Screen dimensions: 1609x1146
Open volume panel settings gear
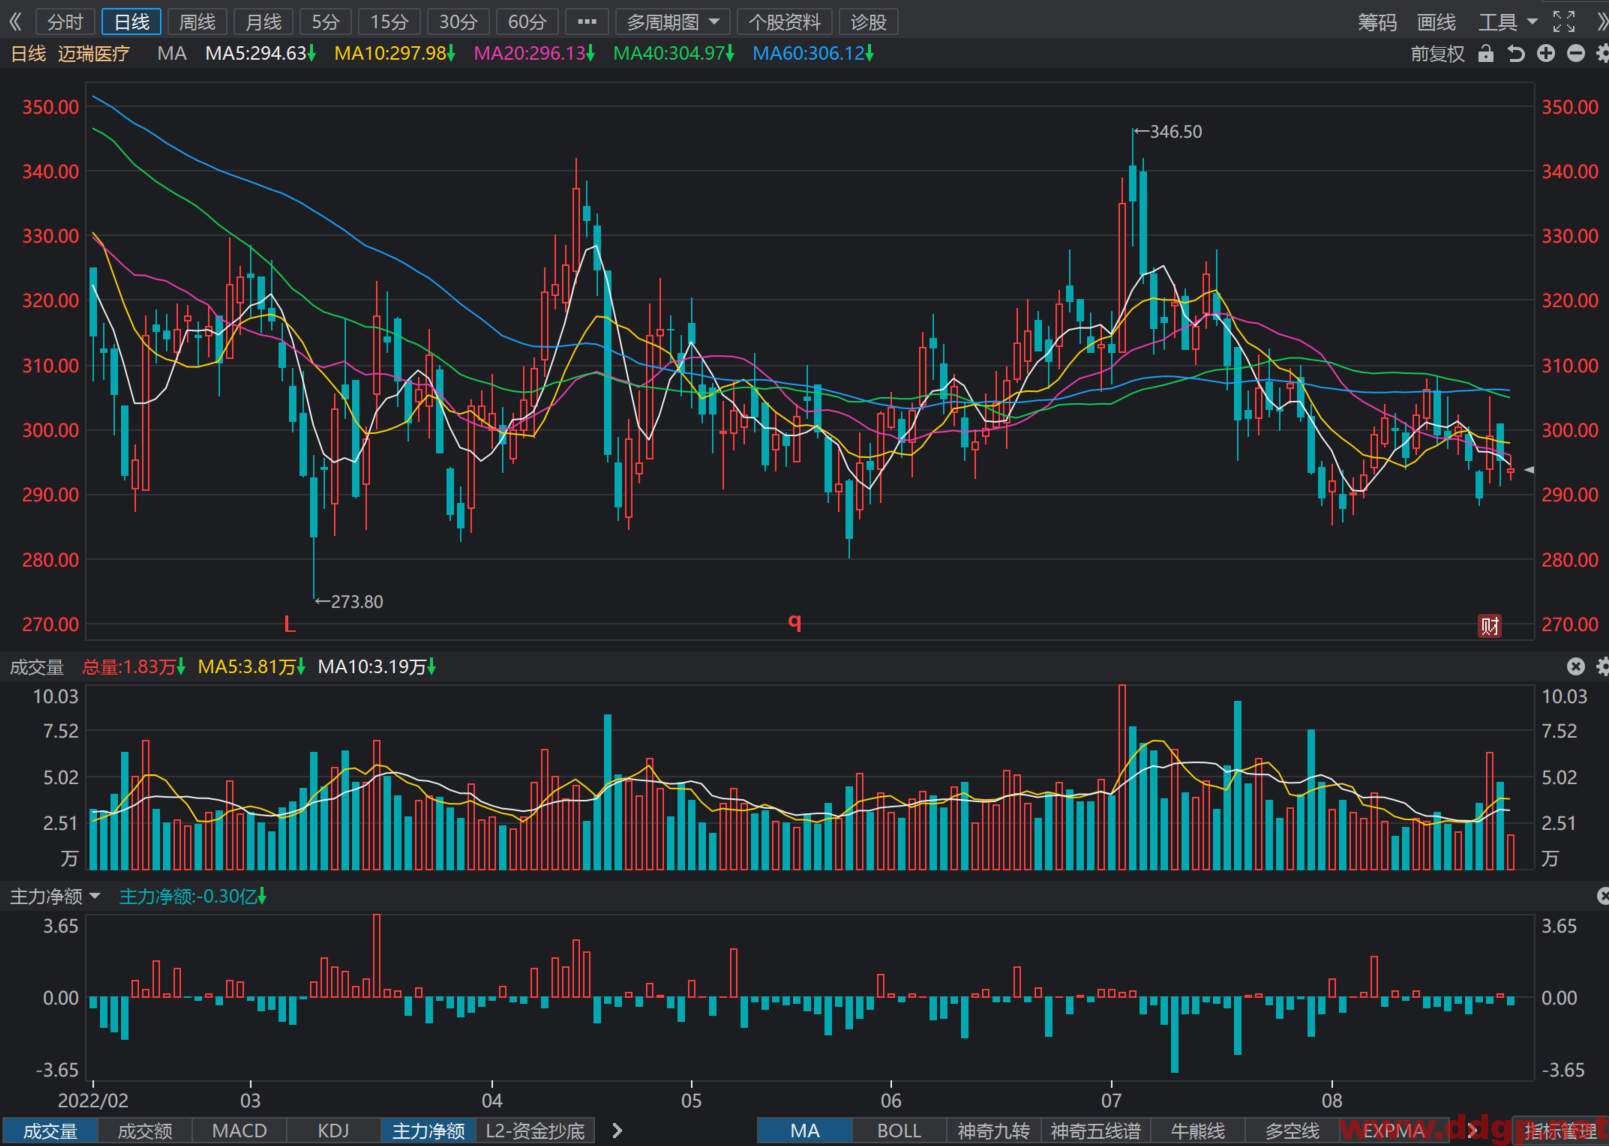pos(1602,666)
